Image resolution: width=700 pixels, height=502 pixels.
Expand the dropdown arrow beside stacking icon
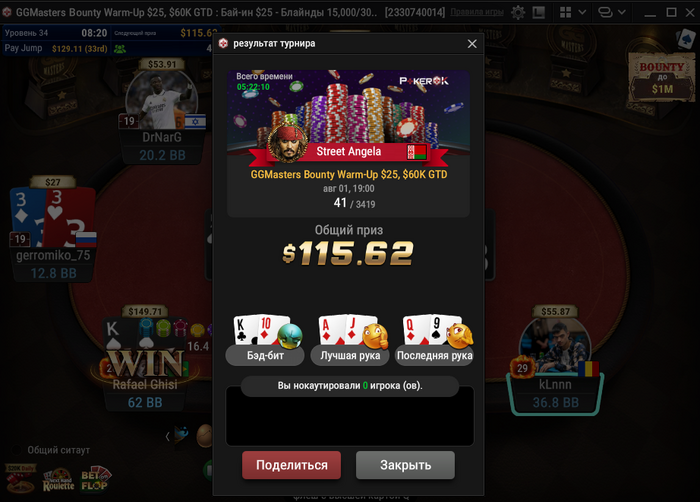pyautogui.click(x=622, y=13)
